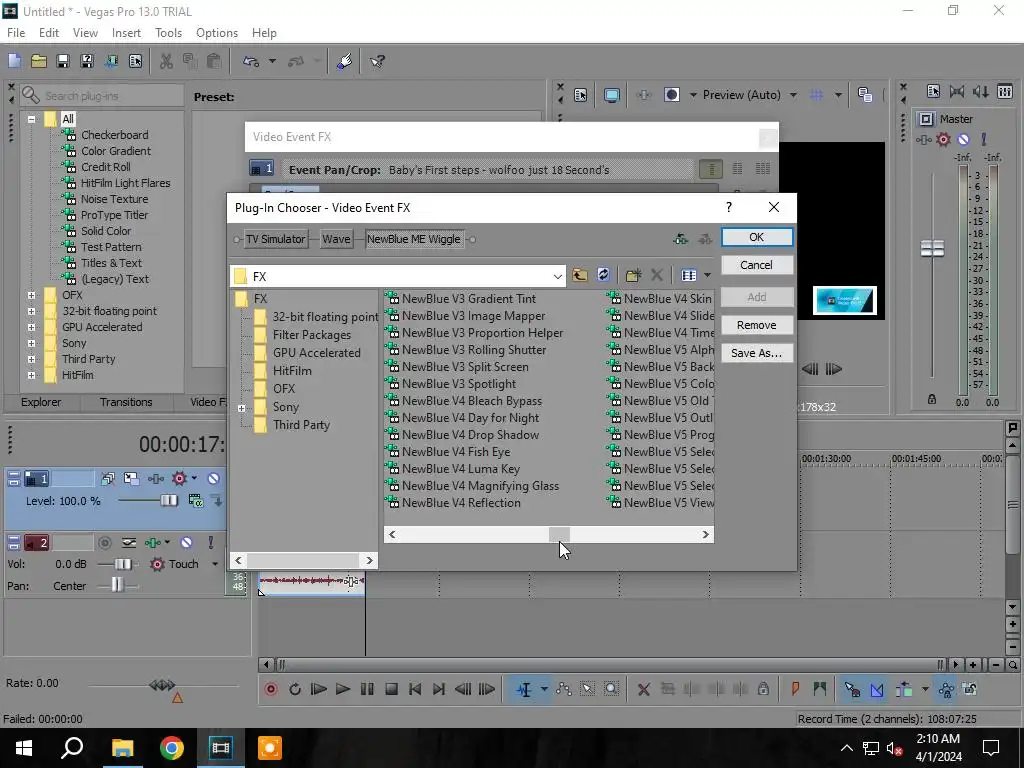Click Play in the transport bar
Viewport: 1024px width, 768px height.
(x=342, y=689)
